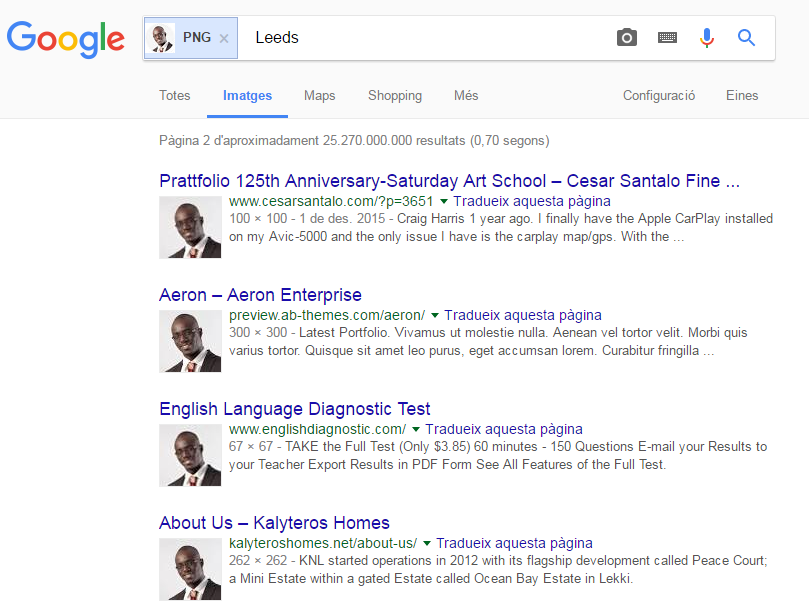Translate the englishdiagnostic.com result page
Screen dimensions: 809x616
504,429
